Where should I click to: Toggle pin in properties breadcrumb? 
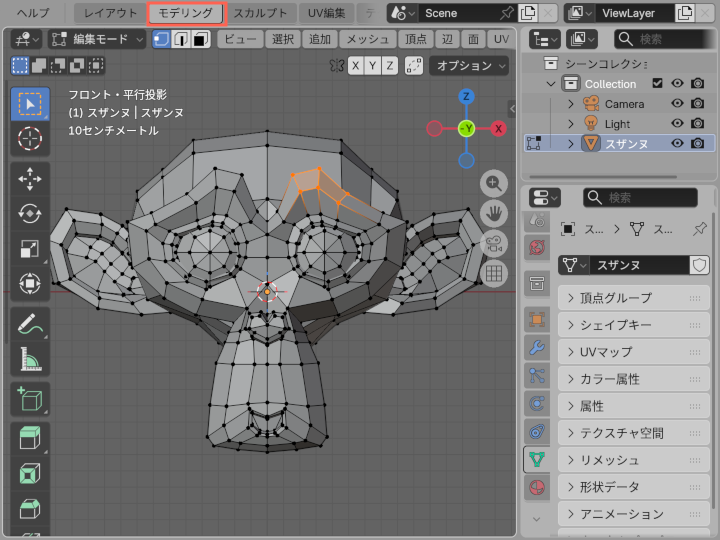click(700, 228)
